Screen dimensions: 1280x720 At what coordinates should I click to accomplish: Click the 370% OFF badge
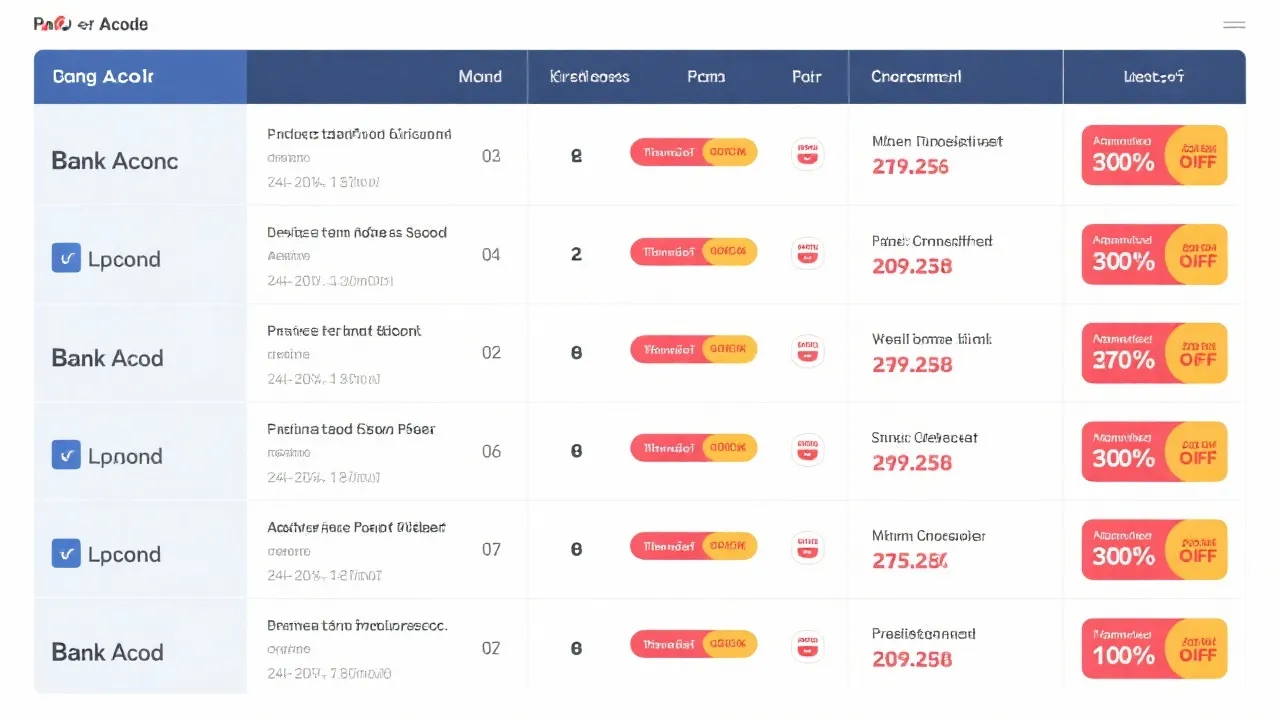1154,353
